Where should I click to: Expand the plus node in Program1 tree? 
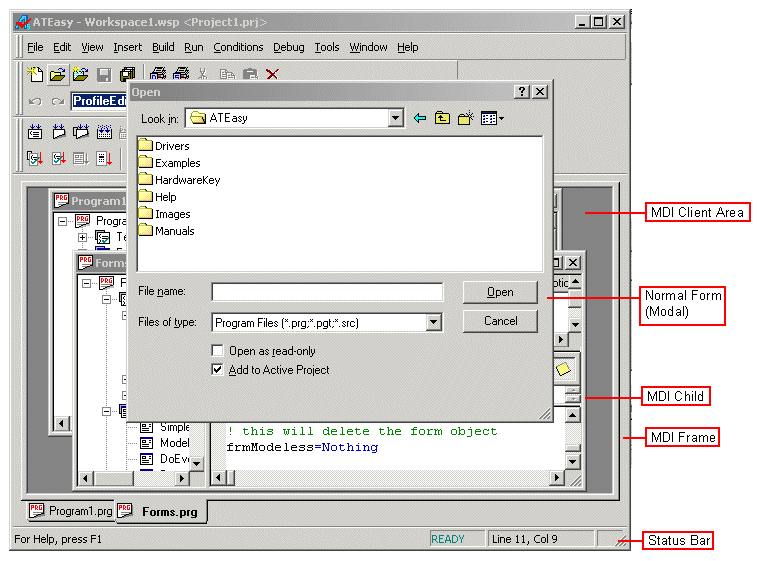(83, 237)
